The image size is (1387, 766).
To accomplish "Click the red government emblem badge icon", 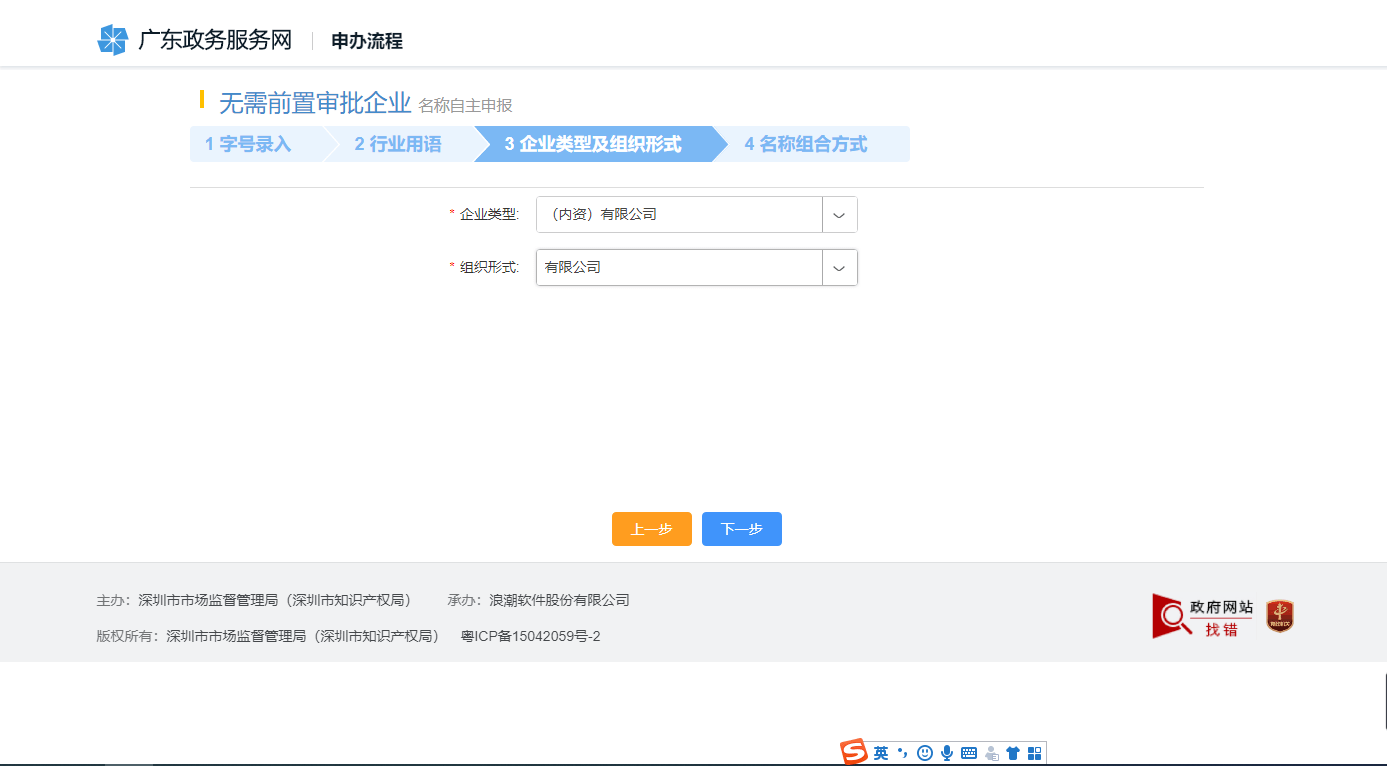I will click(x=1278, y=616).
